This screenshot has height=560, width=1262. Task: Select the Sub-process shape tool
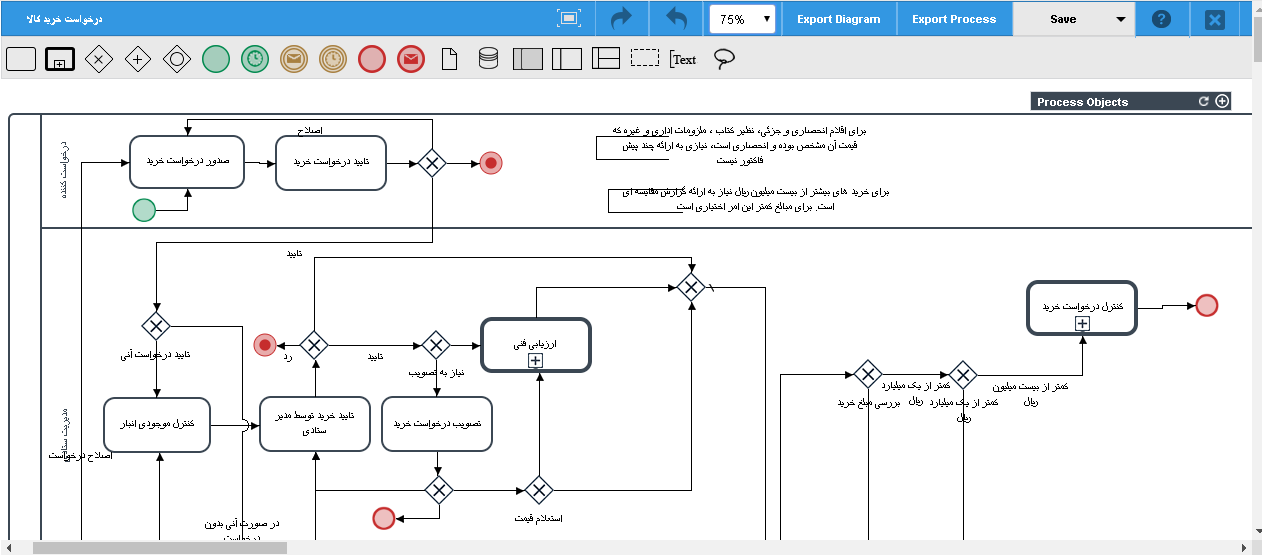[x=60, y=59]
